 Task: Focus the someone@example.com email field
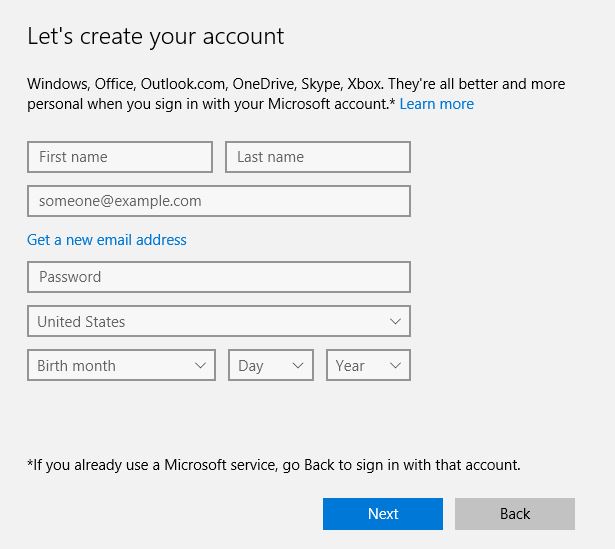[x=219, y=201]
